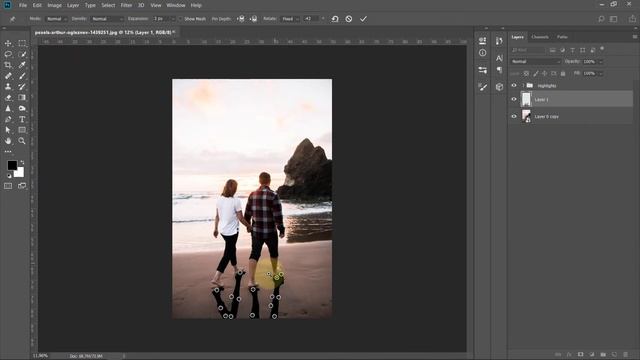Open the Fill slider dropdown
This screenshot has width=640, height=360.
(x=600, y=73)
